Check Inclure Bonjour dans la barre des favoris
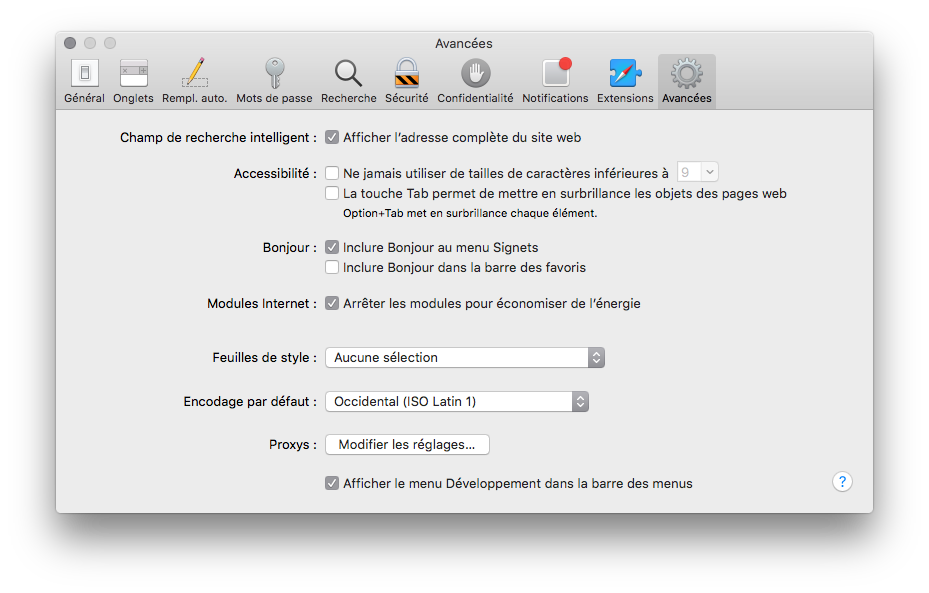This screenshot has height=593, width=929. click(332, 267)
